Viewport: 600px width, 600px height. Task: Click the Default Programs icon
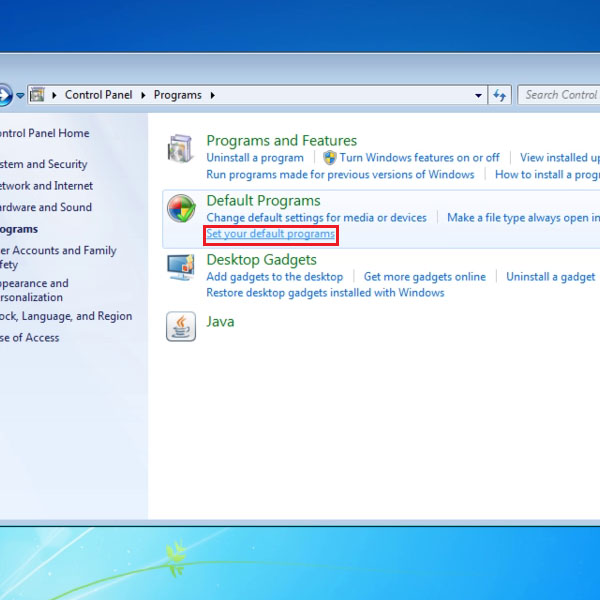click(181, 208)
